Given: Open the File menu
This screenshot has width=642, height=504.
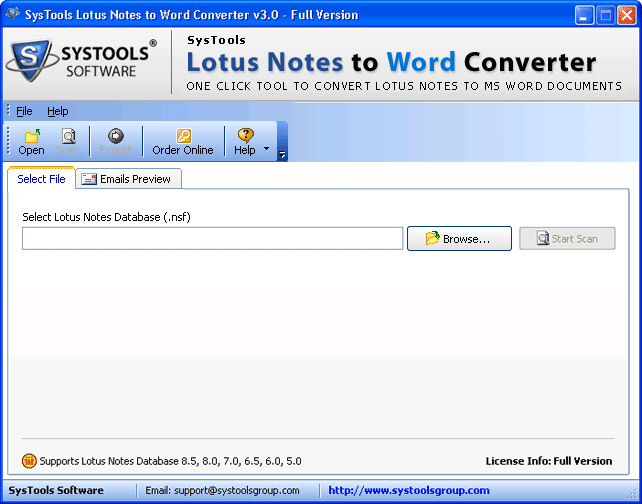Looking at the screenshot, I should tap(24, 111).
